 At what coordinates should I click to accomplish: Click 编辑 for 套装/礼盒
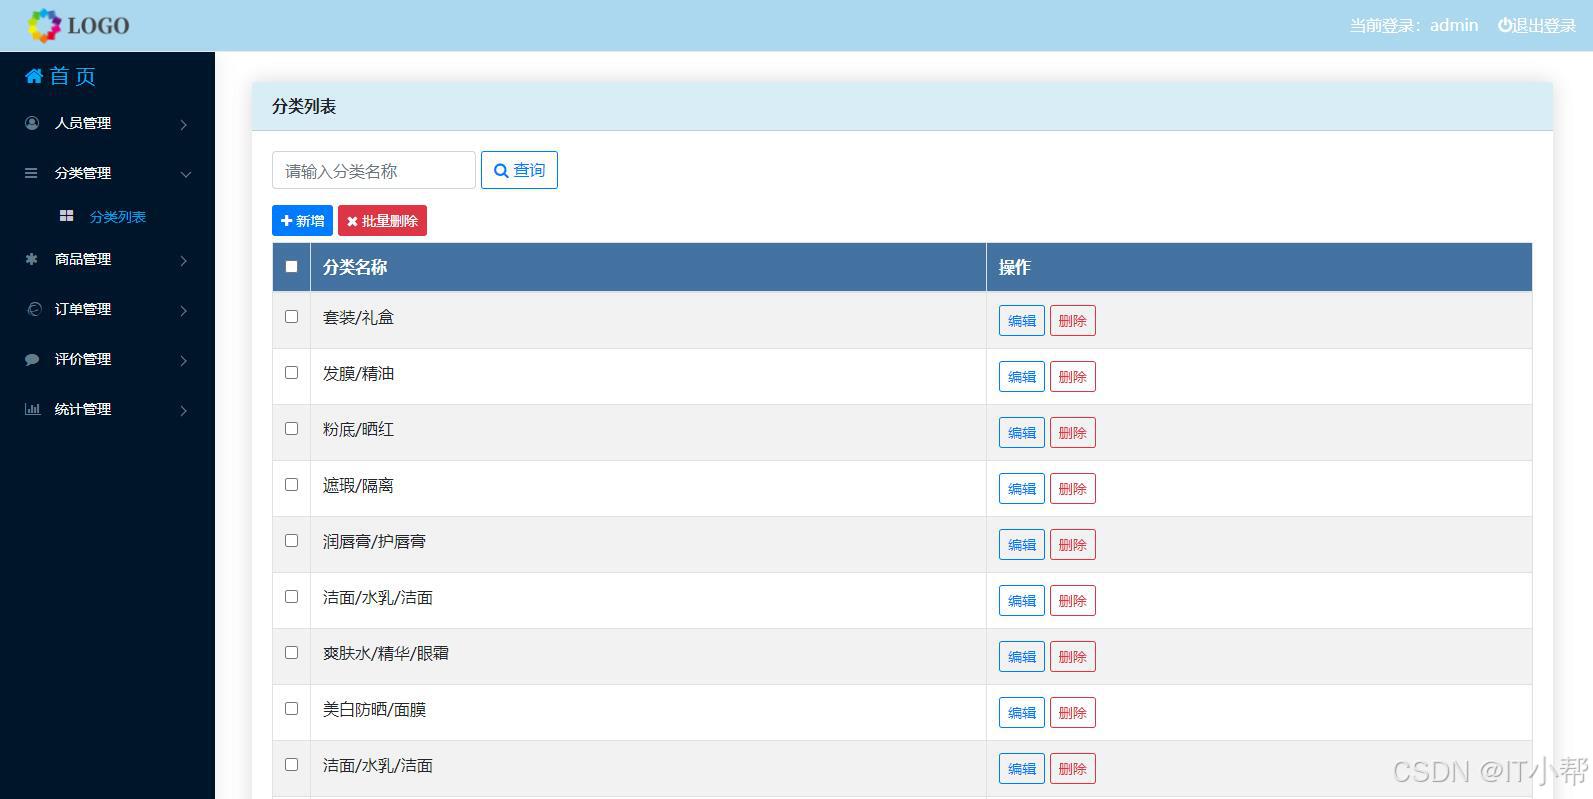click(1022, 320)
